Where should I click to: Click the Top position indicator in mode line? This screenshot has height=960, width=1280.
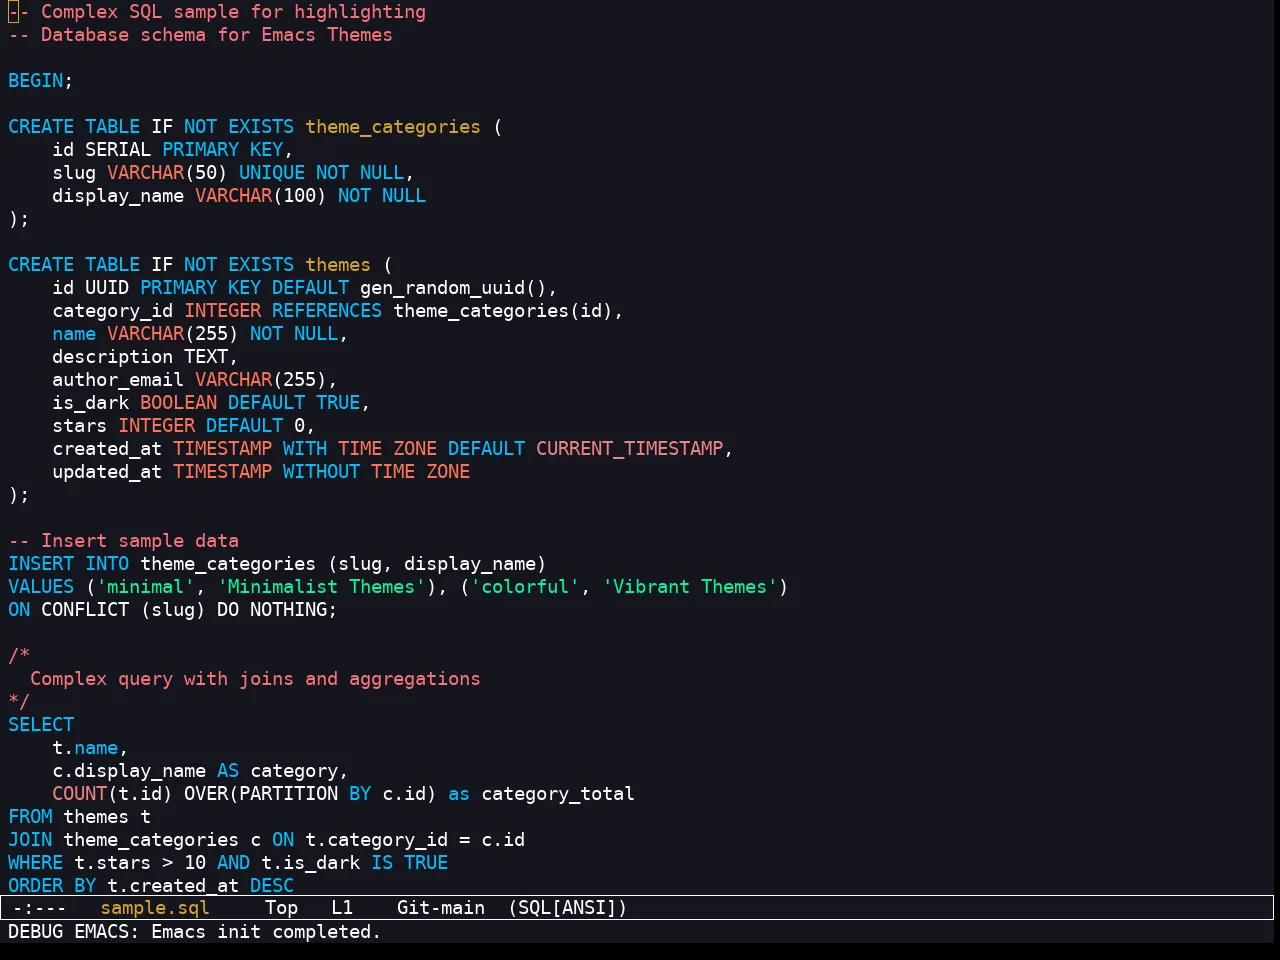(282, 908)
